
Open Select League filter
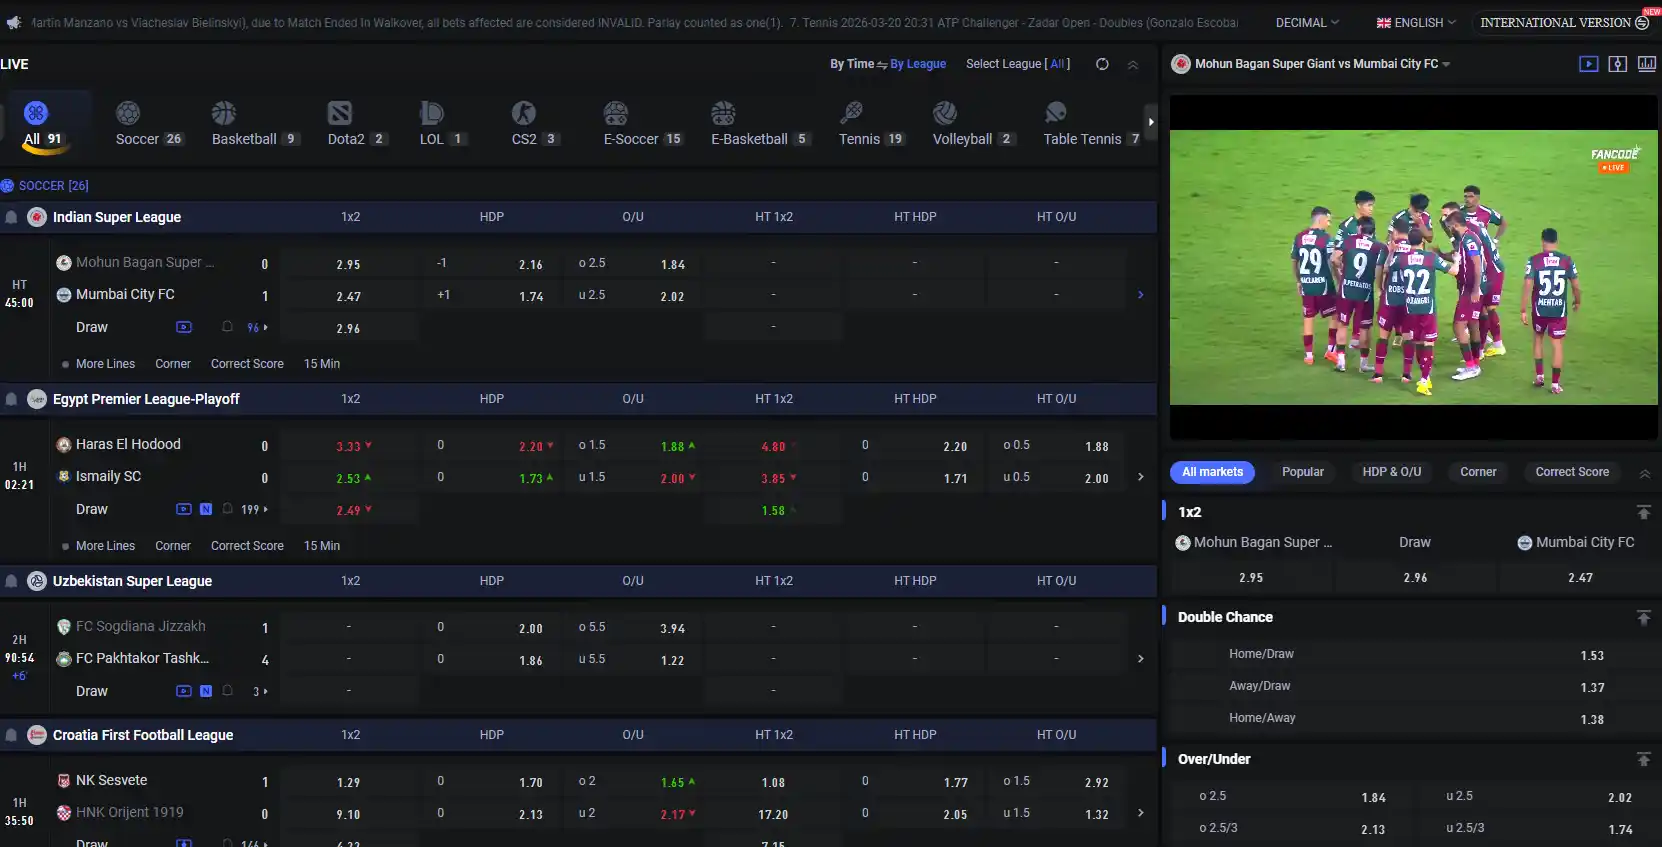tap(1018, 64)
